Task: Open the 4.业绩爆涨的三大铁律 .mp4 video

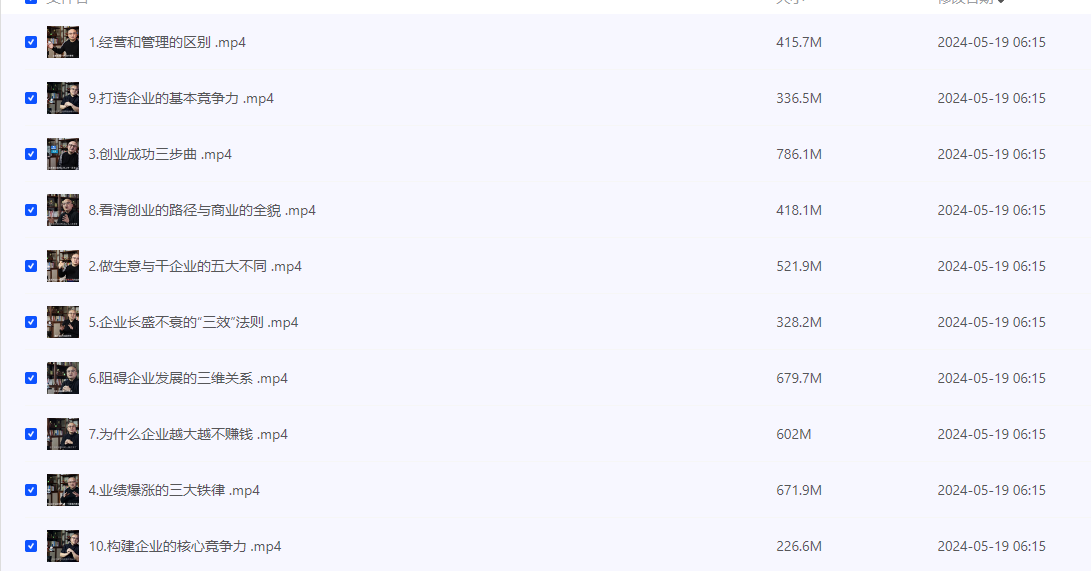Action: point(173,490)
